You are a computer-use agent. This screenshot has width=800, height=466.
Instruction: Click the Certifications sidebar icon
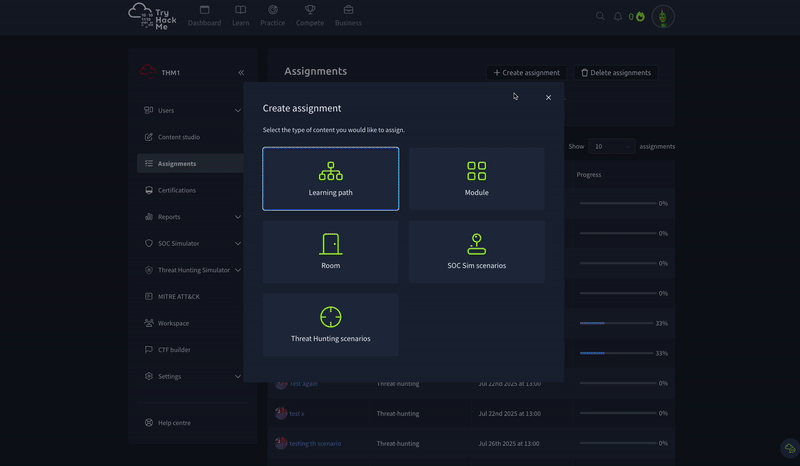coord(148,190)
